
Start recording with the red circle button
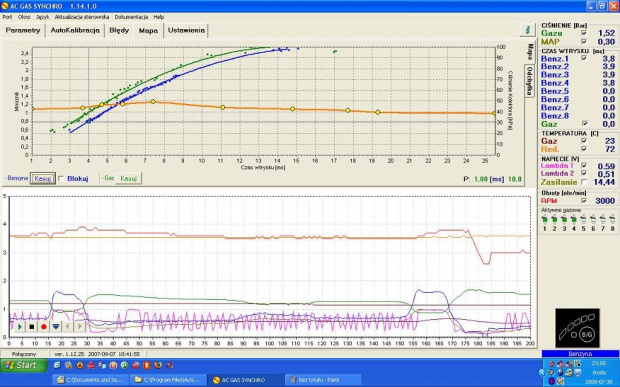click(43, 327)
